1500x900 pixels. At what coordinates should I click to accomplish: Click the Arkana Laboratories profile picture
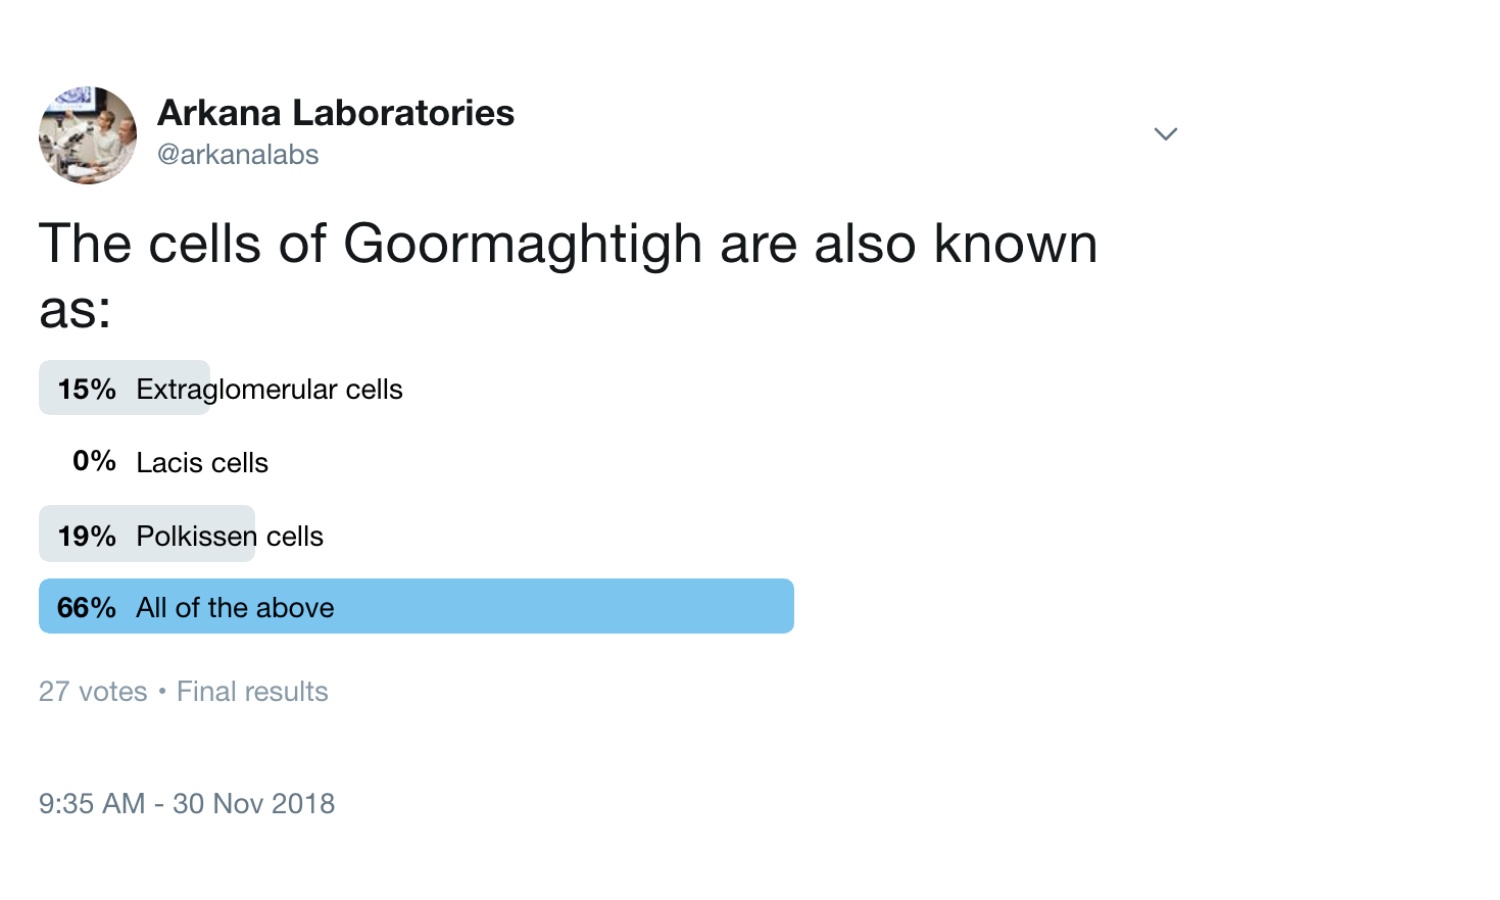click(88, 135)
